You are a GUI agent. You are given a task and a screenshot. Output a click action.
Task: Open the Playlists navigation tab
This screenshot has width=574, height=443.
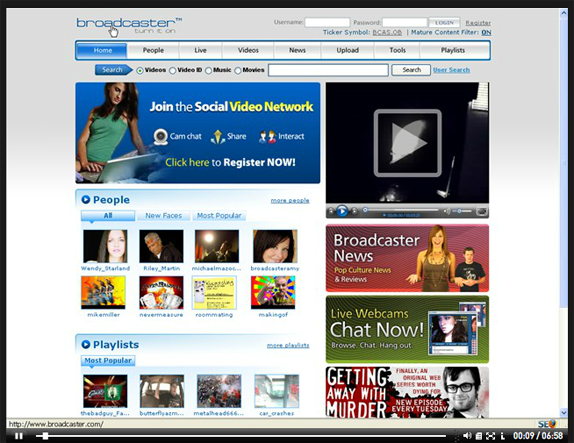453,51
